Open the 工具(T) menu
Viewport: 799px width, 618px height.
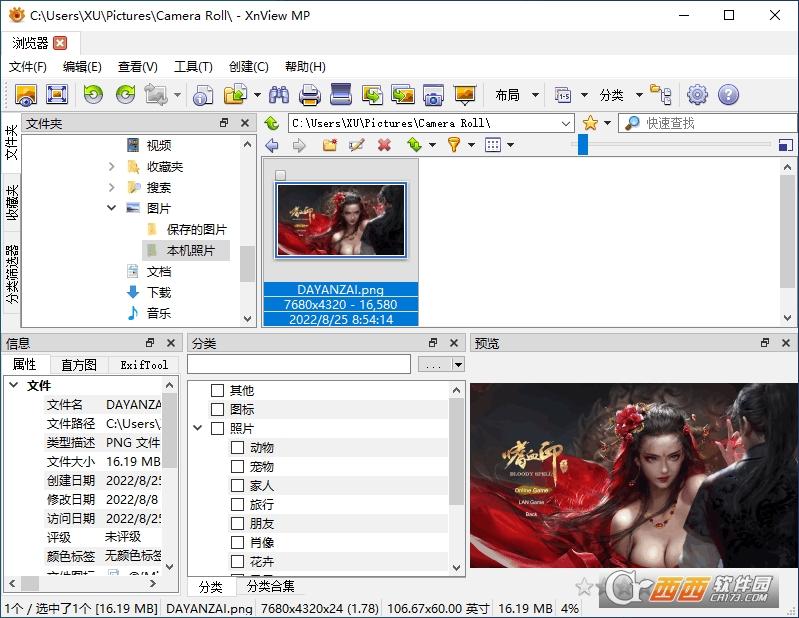point(193,67)
